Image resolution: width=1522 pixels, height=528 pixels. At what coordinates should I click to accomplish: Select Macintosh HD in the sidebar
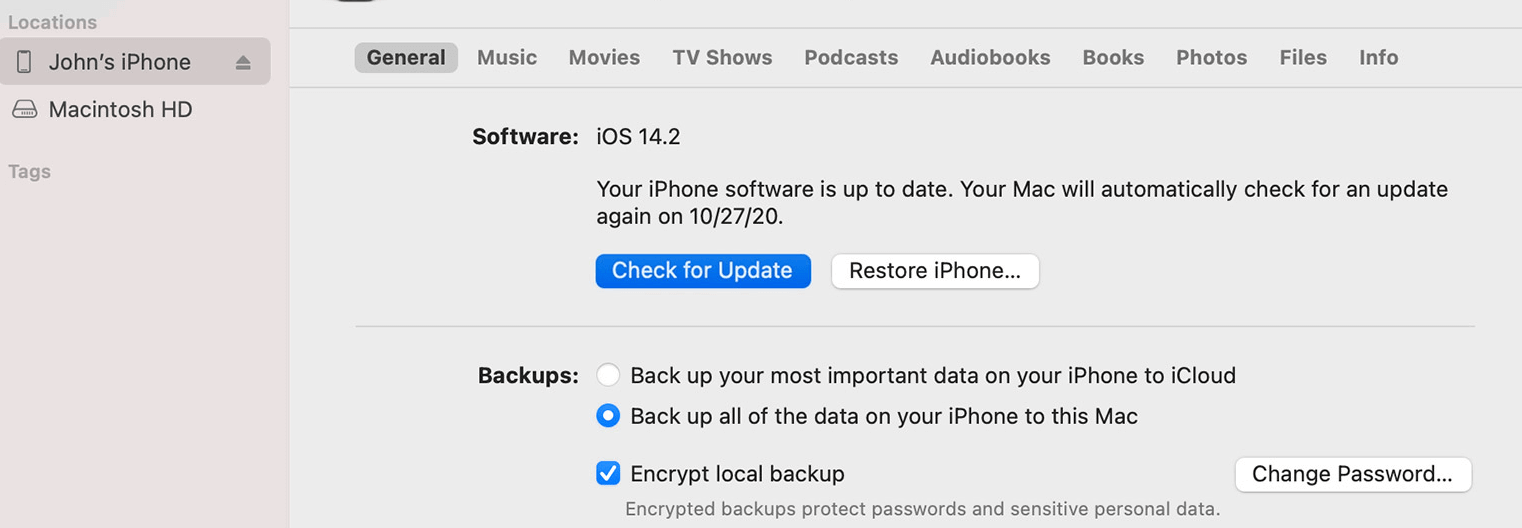(120, 110)
